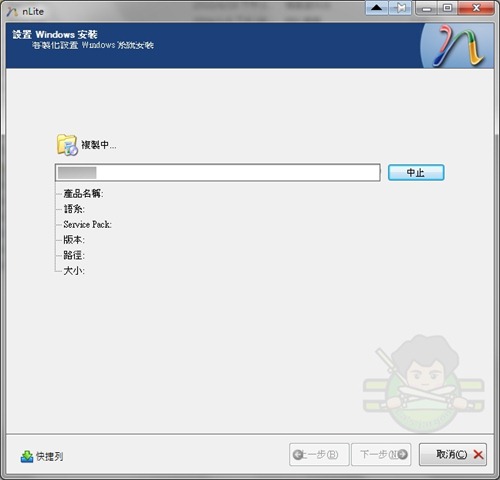The width and height of the screenshot is (500, 480).
Task: Open the 快捷列 tray label
Action: (50, 456)
